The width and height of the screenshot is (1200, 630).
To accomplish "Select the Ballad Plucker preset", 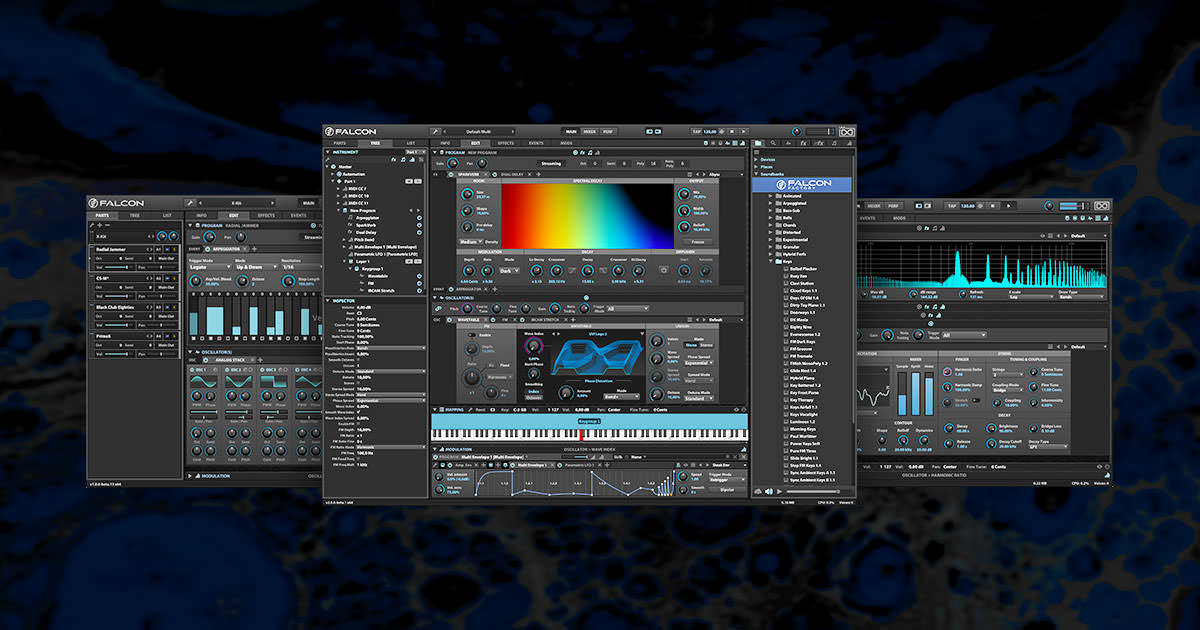I will (802, 268).
